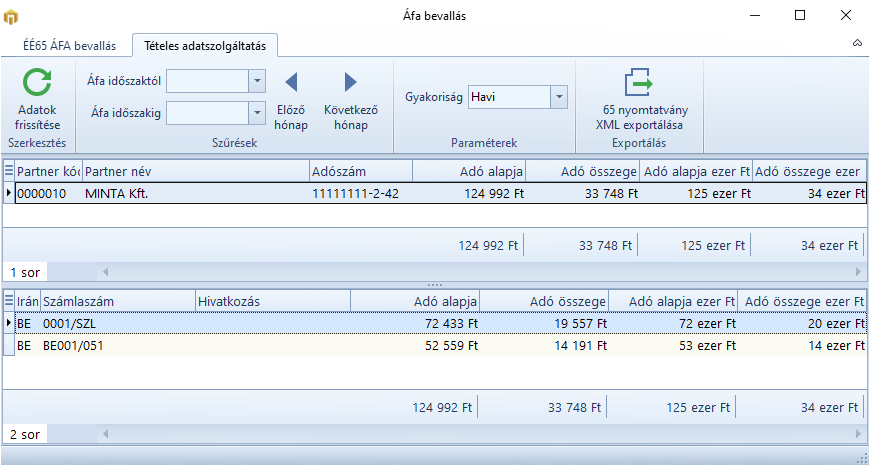Image resolution: width=870 pixels, height=466 pixels.
Task: Advance with the Következő hónap arrow
Action: tap(349, 83)
